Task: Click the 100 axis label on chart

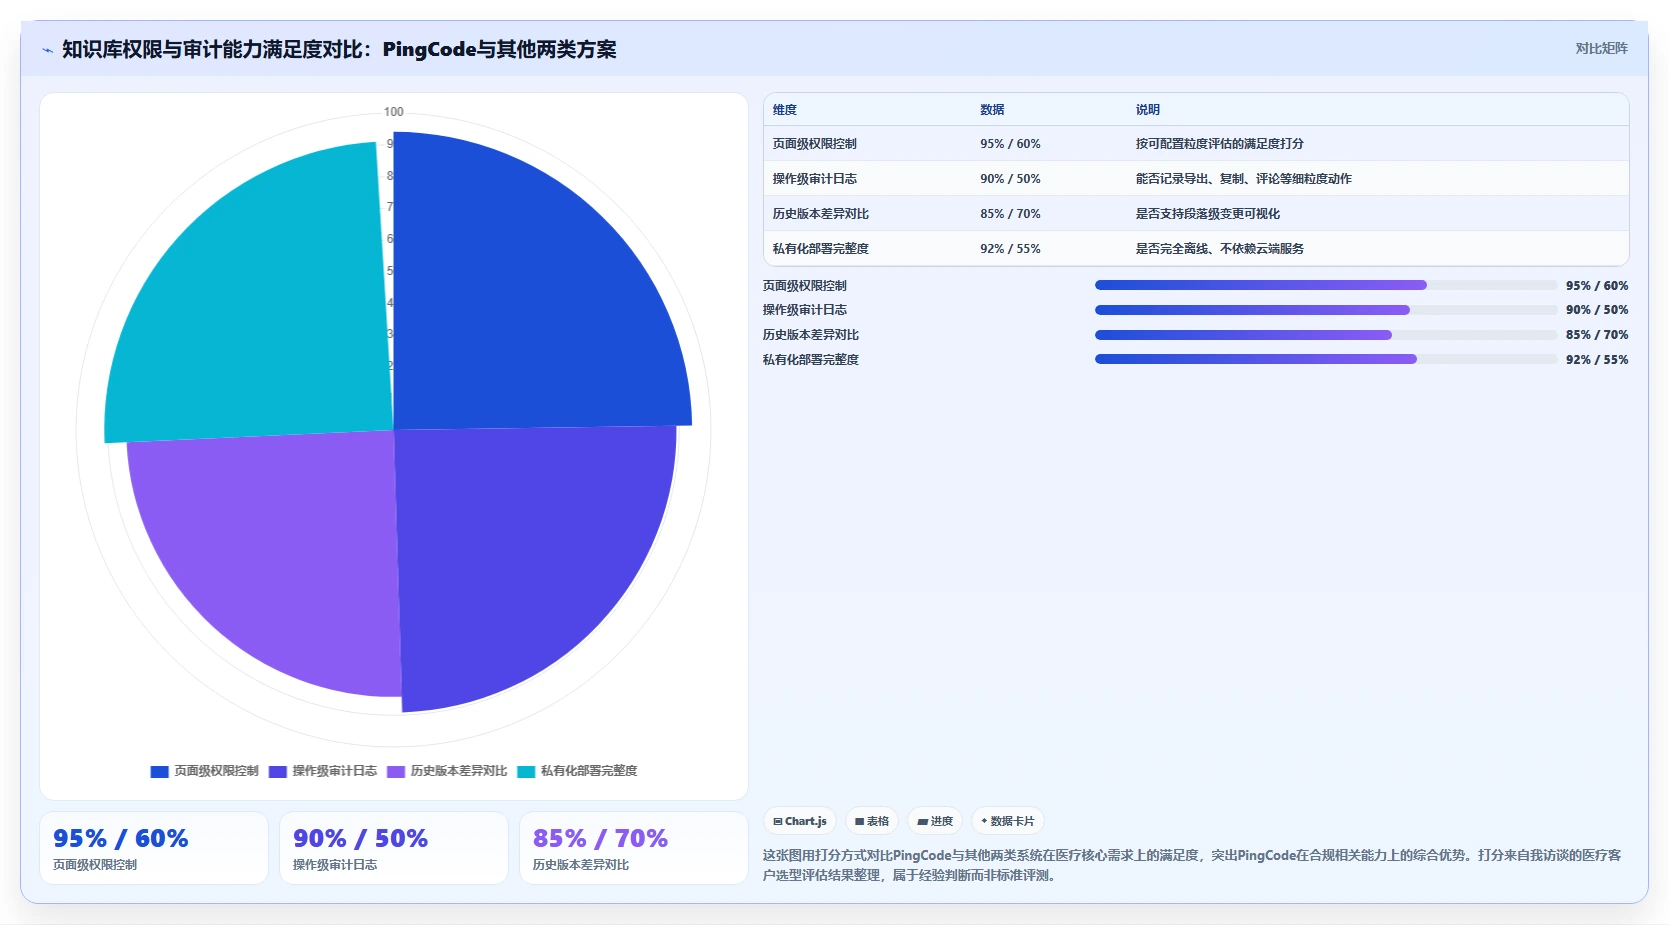Action: click(394, 112)
